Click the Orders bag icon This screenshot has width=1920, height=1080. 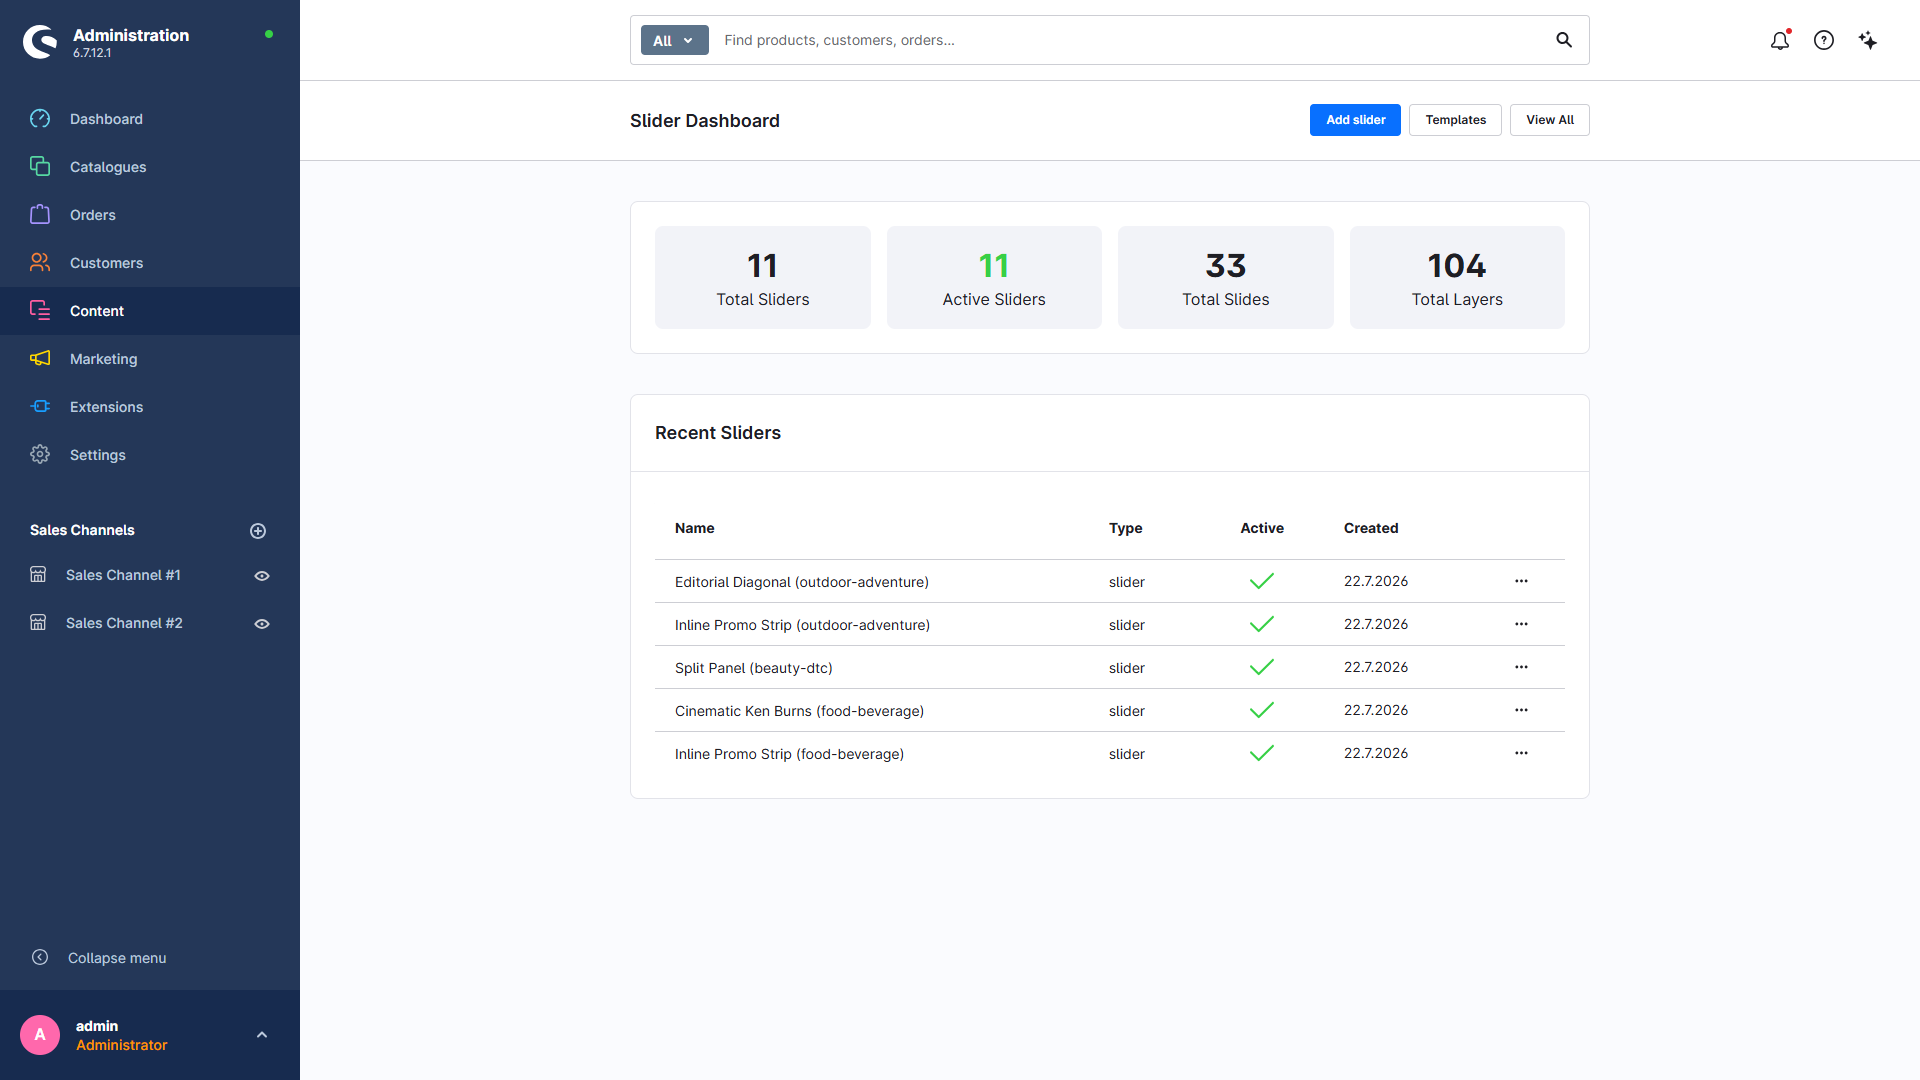[x=40, y=214]
